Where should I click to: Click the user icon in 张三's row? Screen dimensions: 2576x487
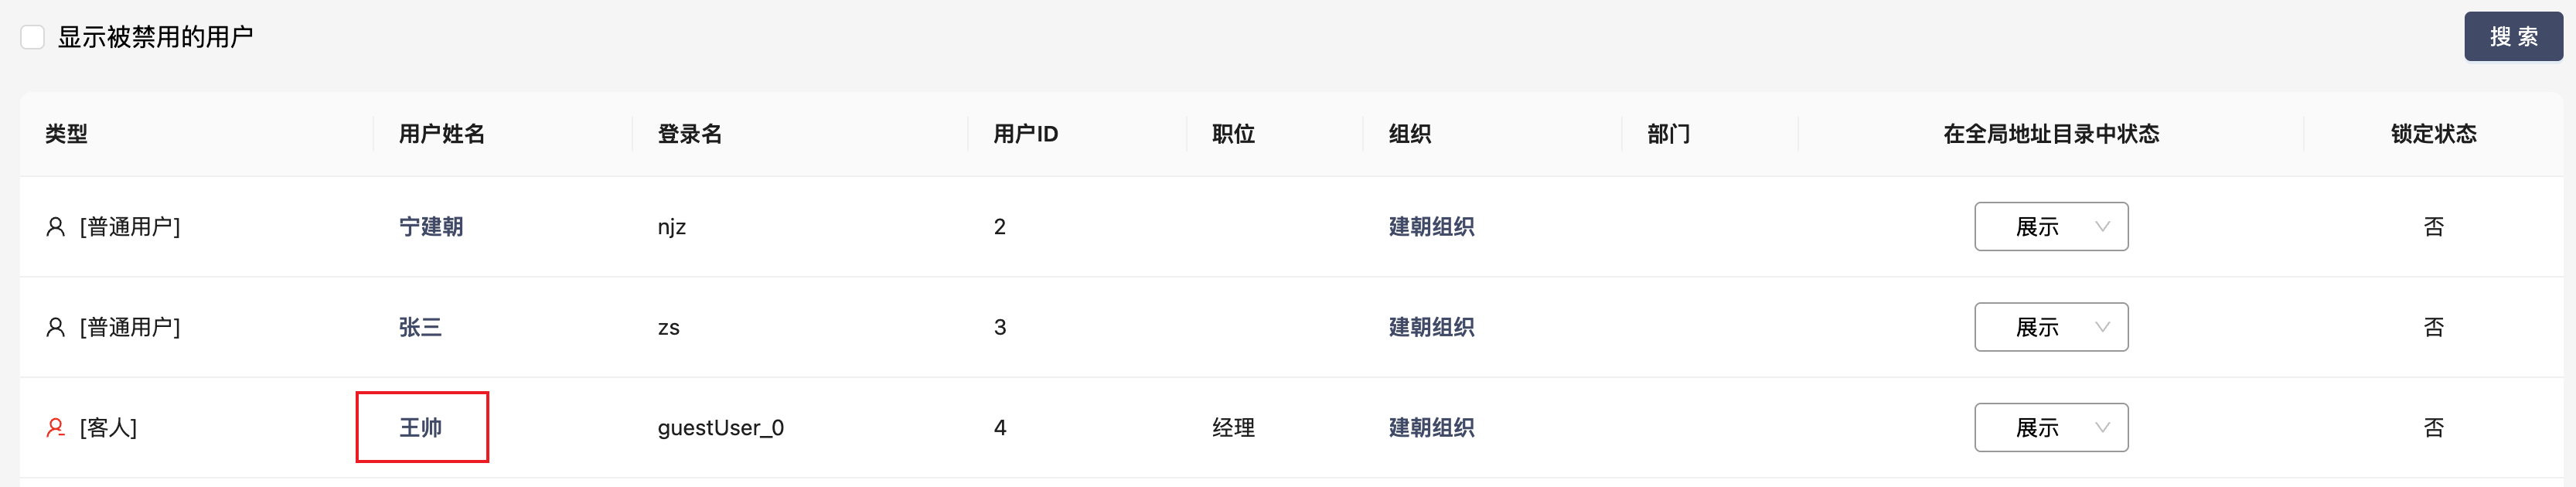click(56, 327)
